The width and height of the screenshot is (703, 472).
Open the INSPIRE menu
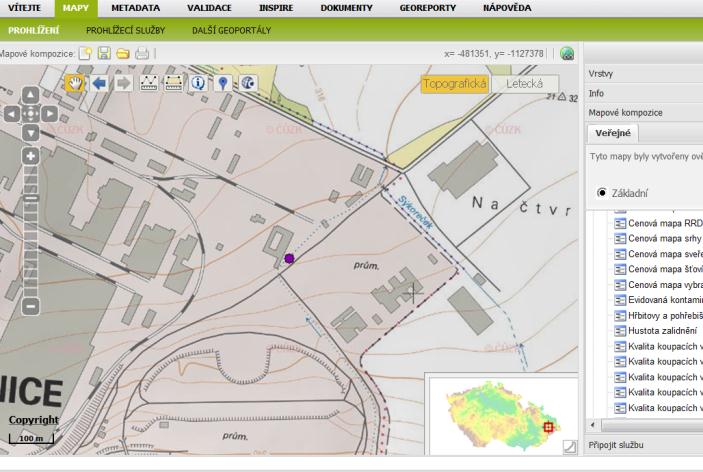pyautogui.click(x=276, y=8)
